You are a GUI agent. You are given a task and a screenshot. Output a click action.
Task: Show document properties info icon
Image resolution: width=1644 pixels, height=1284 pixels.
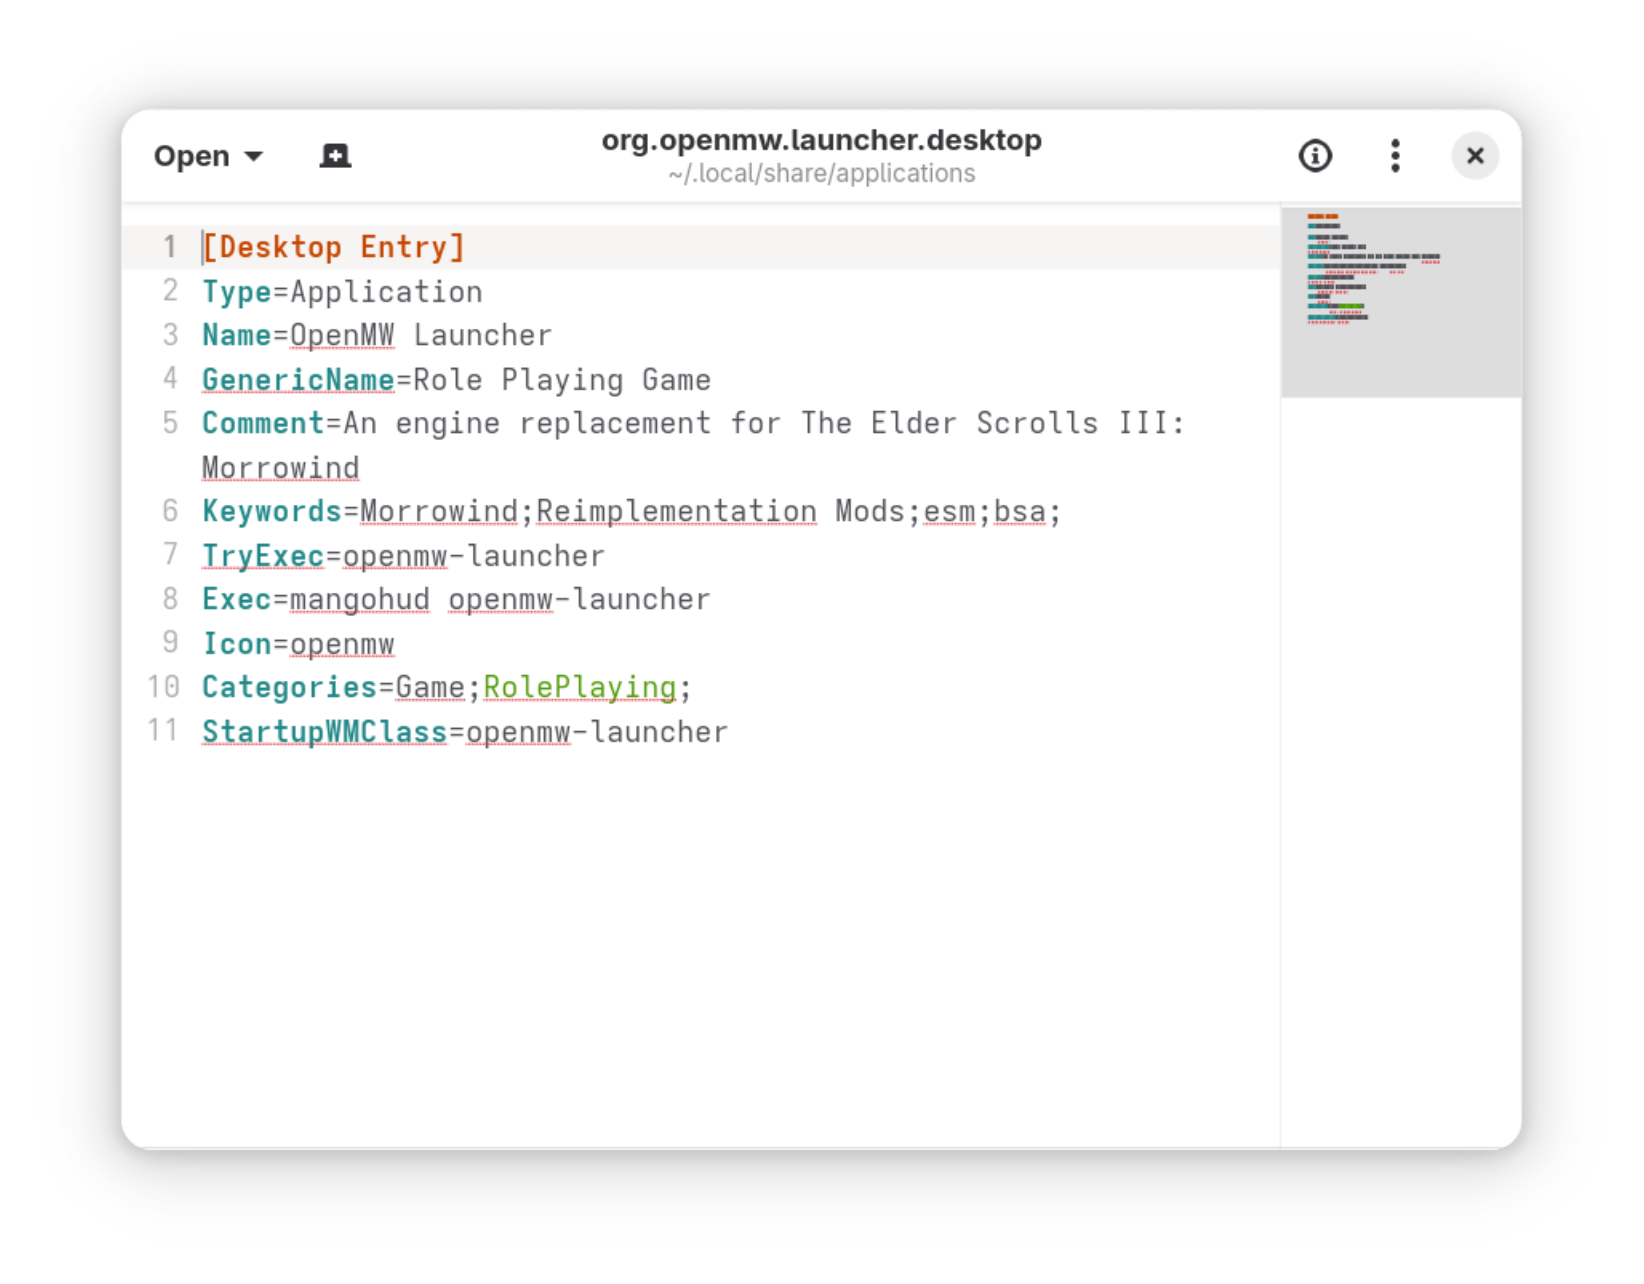(x=1315, y=156)
